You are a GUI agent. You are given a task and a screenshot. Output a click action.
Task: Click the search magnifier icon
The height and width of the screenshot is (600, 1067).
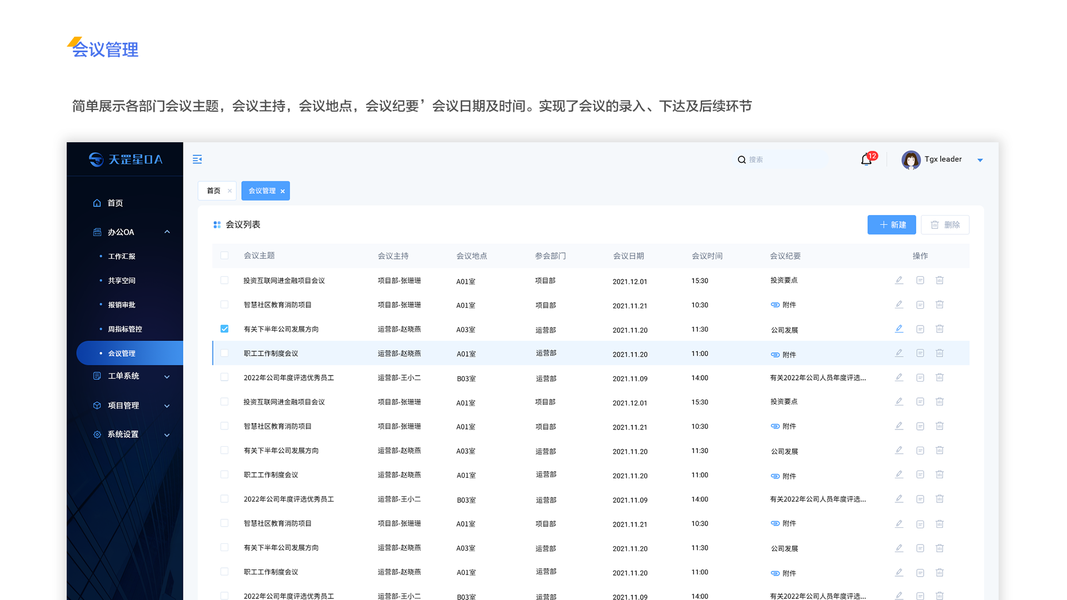tap(741, 160)
